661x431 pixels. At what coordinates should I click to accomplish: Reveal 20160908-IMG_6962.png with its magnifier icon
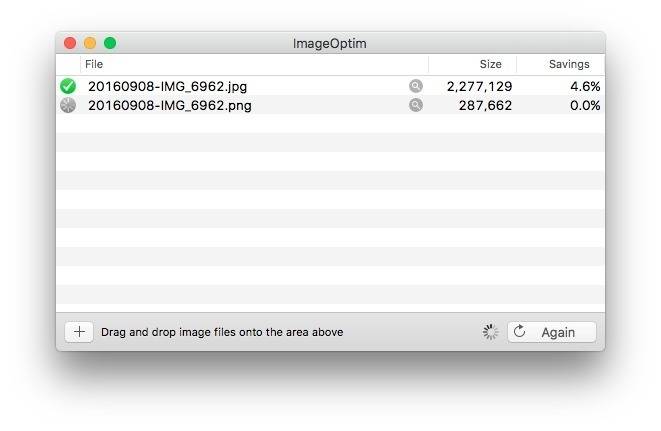click(416, 105)
